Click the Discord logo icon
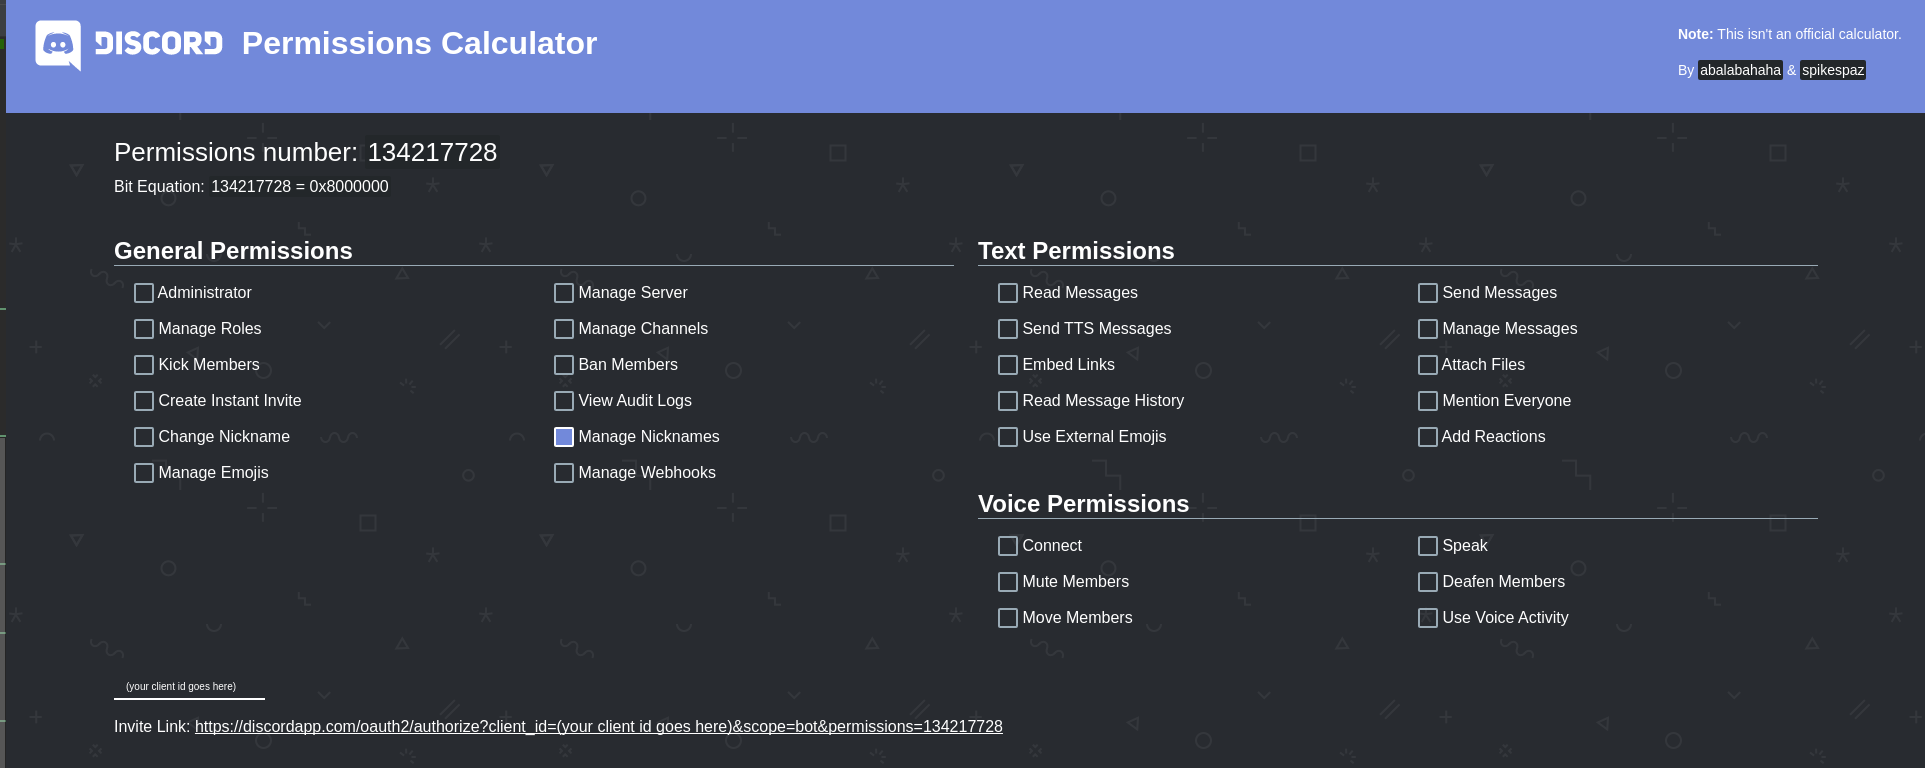The width and height of the screenshot is (1925, 768). [58, 45]
